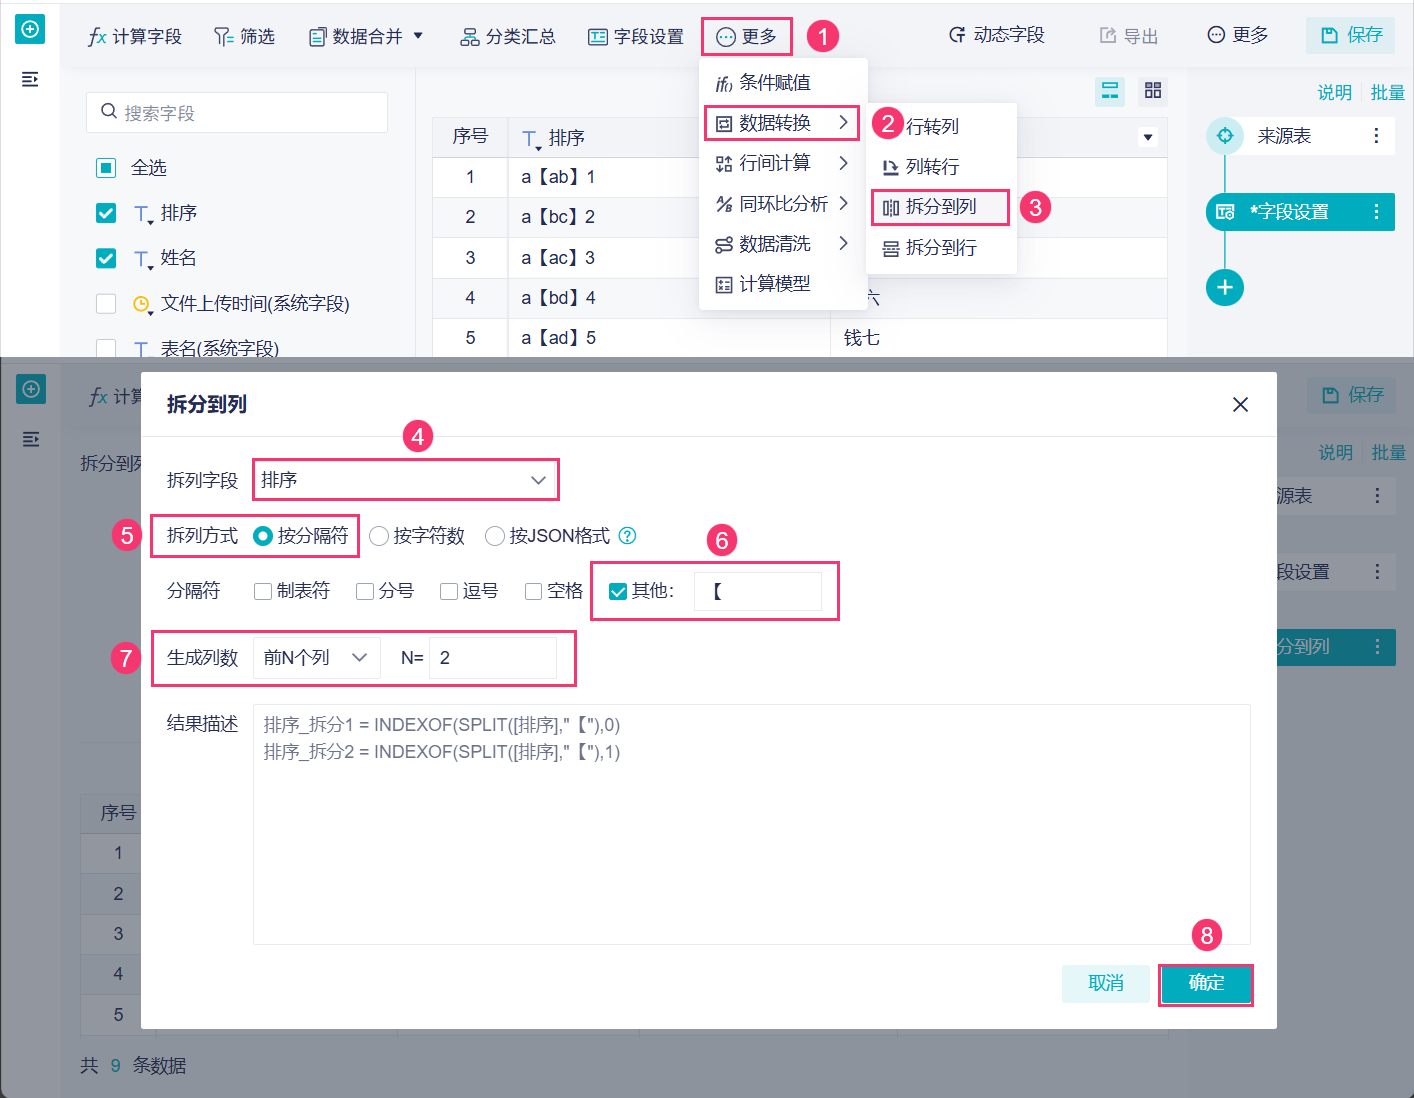The height and width of the screenshot is (1098, 1414).
Task: Click the 数据合并 merge icon
Action: (318, 37)
